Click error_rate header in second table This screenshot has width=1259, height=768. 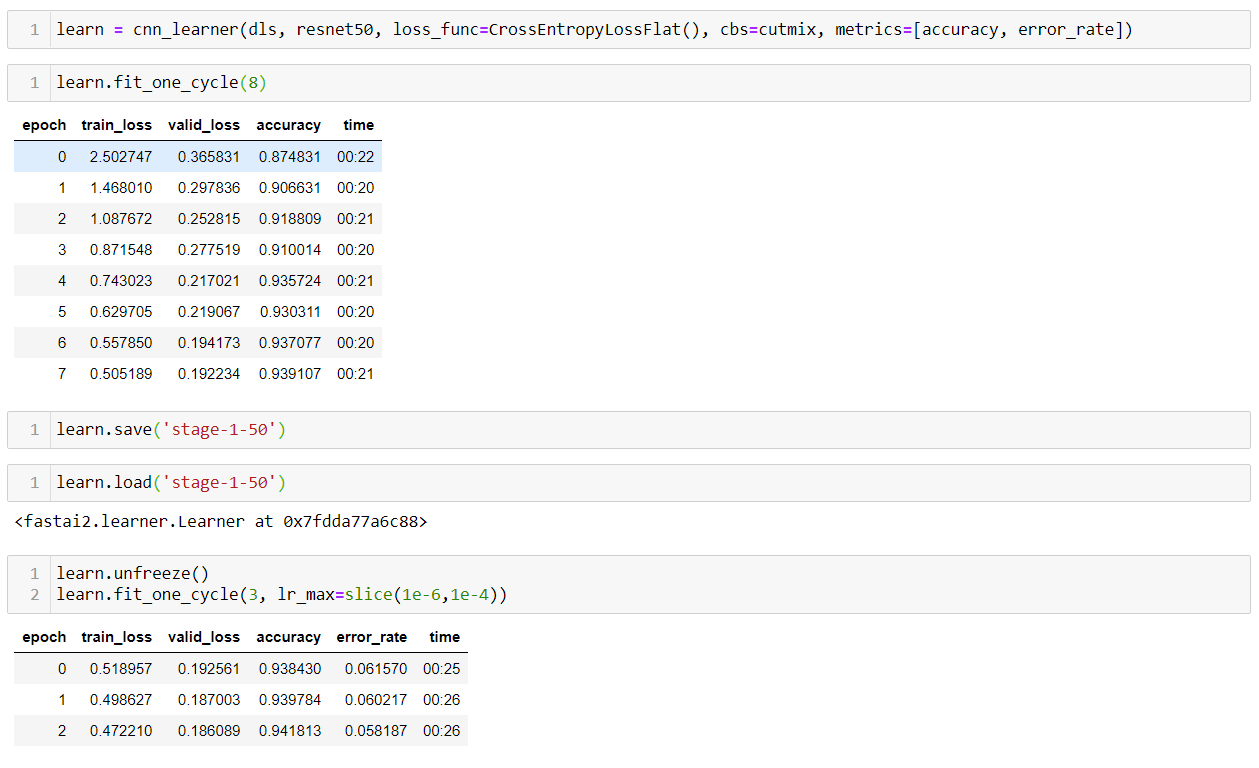pyautogui.click(x=372, y=637)
